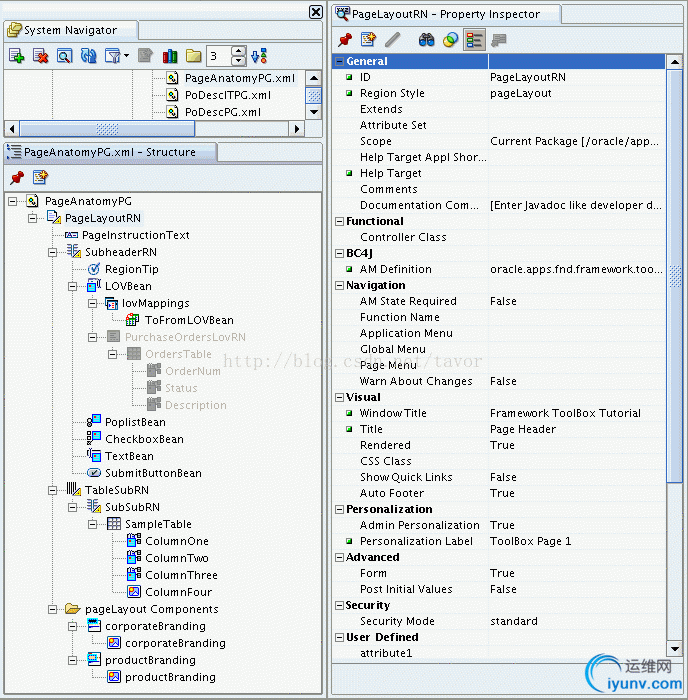
Task: Click the sort arrows icon beside the spinner
Action: (259, 56)
